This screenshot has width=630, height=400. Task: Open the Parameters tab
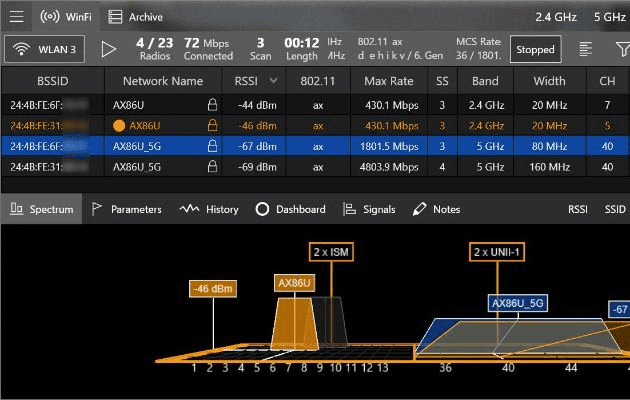126,209
